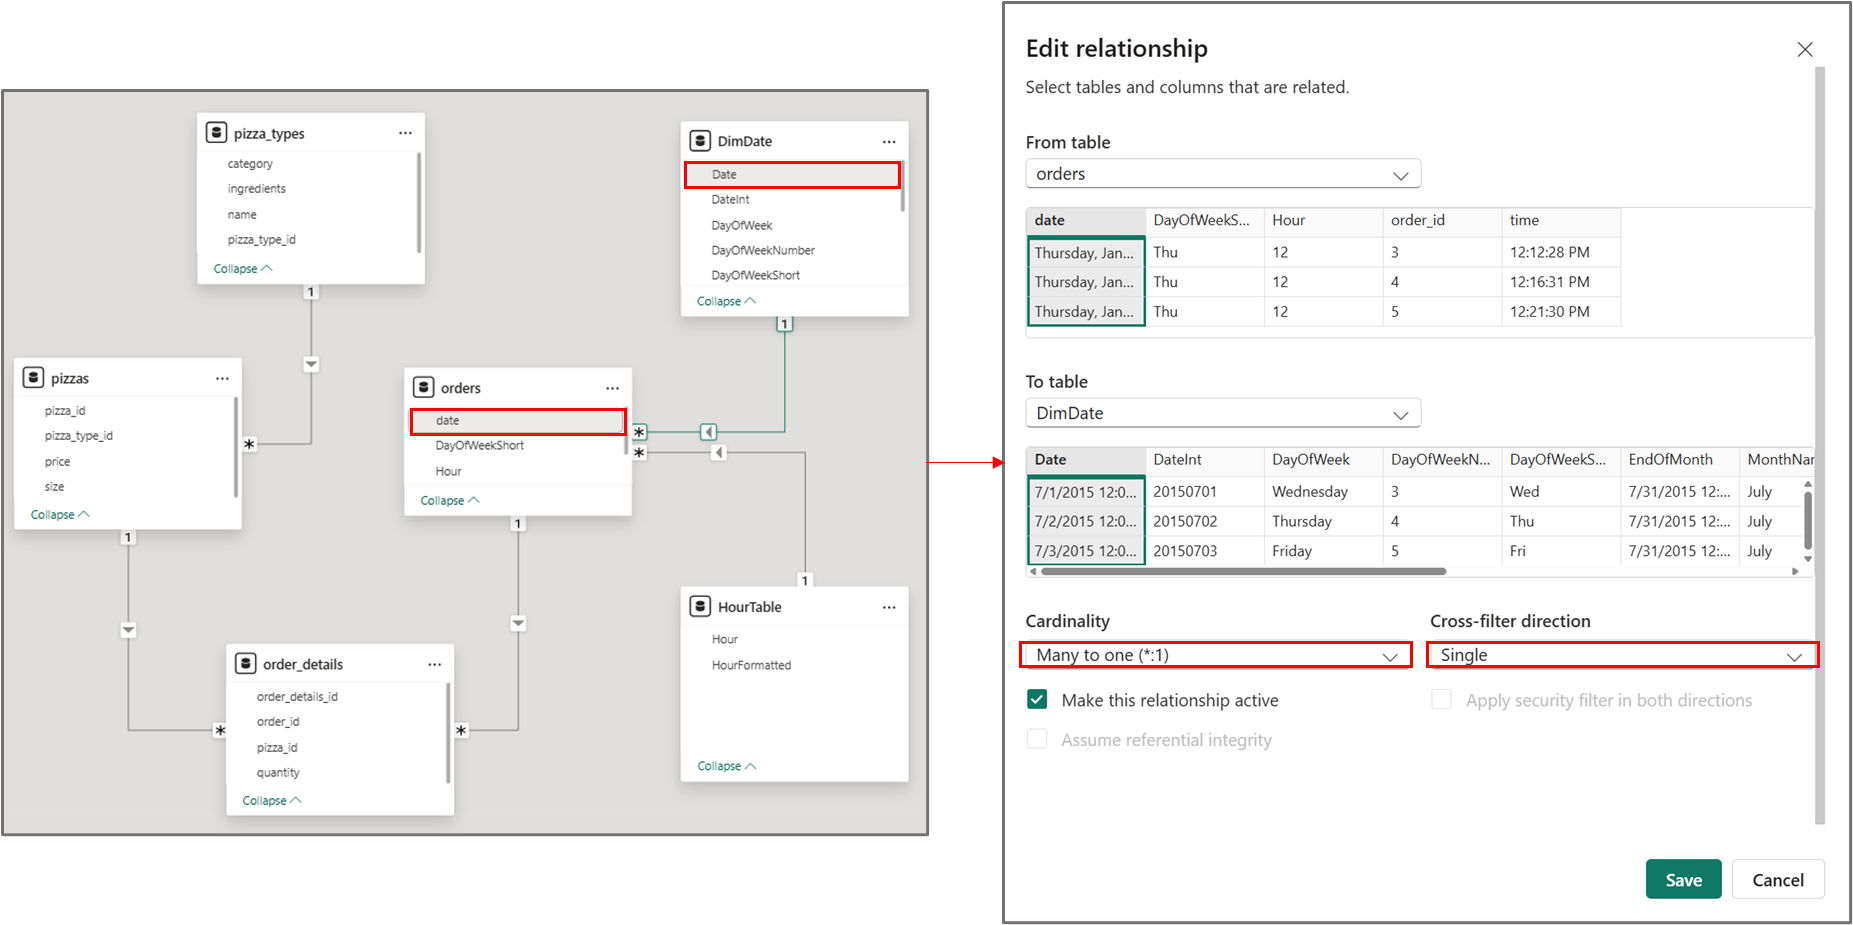Open the From table orders dropdown
Image resolution: width=1853 pixels, height=925 pixels.
coord(1223,174)
